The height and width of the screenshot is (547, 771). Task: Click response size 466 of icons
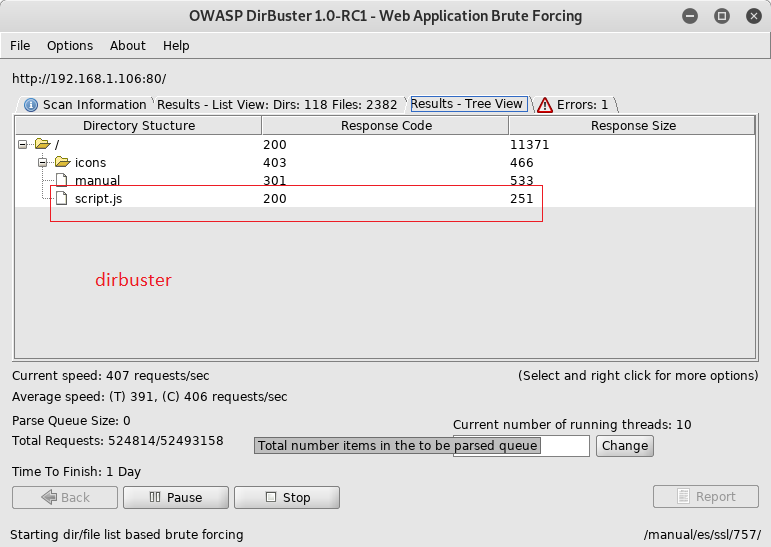[x=521, y=163]
